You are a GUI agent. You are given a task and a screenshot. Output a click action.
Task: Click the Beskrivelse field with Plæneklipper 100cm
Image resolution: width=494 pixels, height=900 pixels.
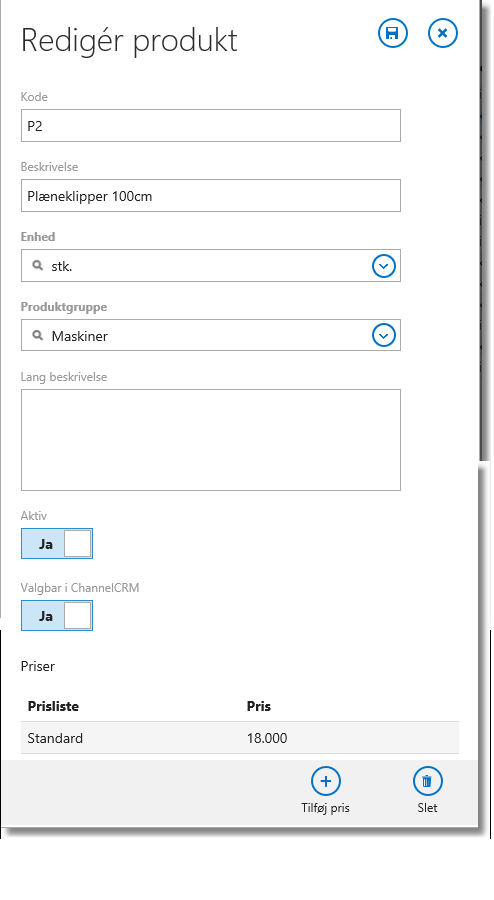pyautogui.click(x=211, y=196)
